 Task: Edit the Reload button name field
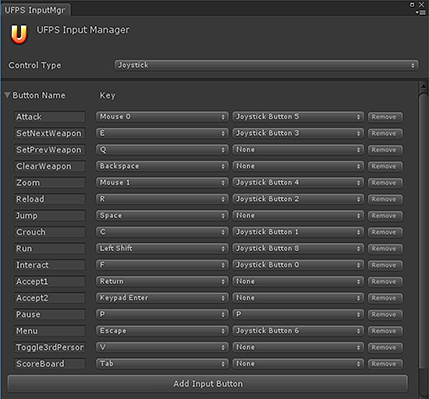[50, 199]
